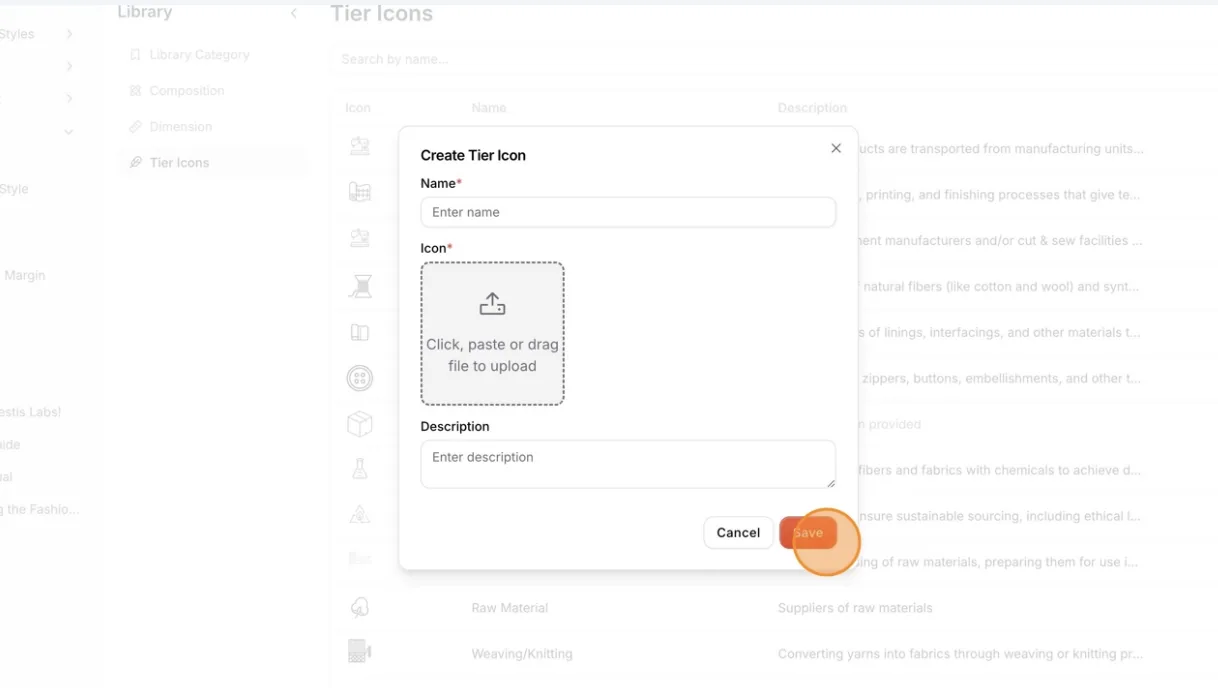Click the thread spool icon in the 'natural fibers' row

360,286
